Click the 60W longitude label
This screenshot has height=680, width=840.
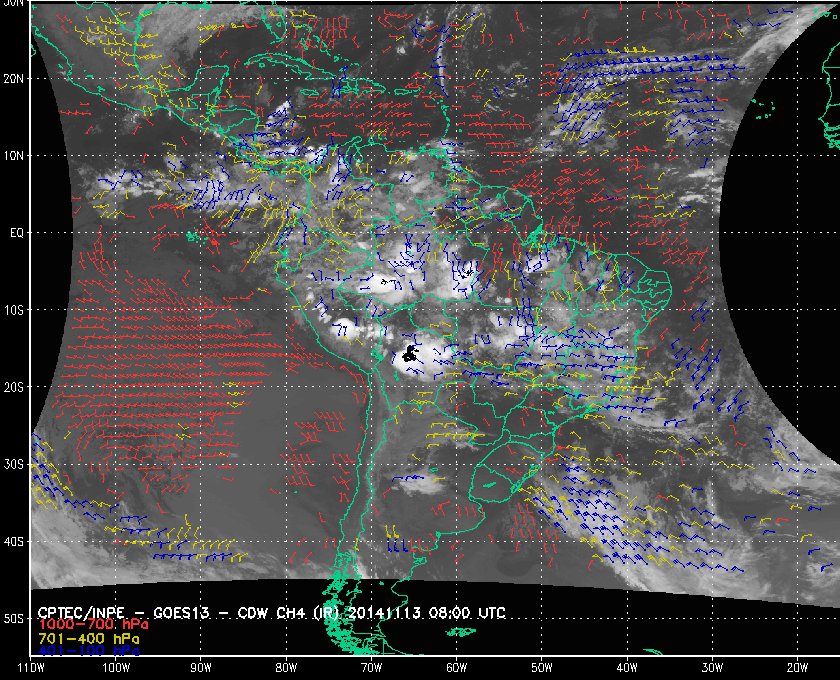pyautogui.click(x=456, y=668)
